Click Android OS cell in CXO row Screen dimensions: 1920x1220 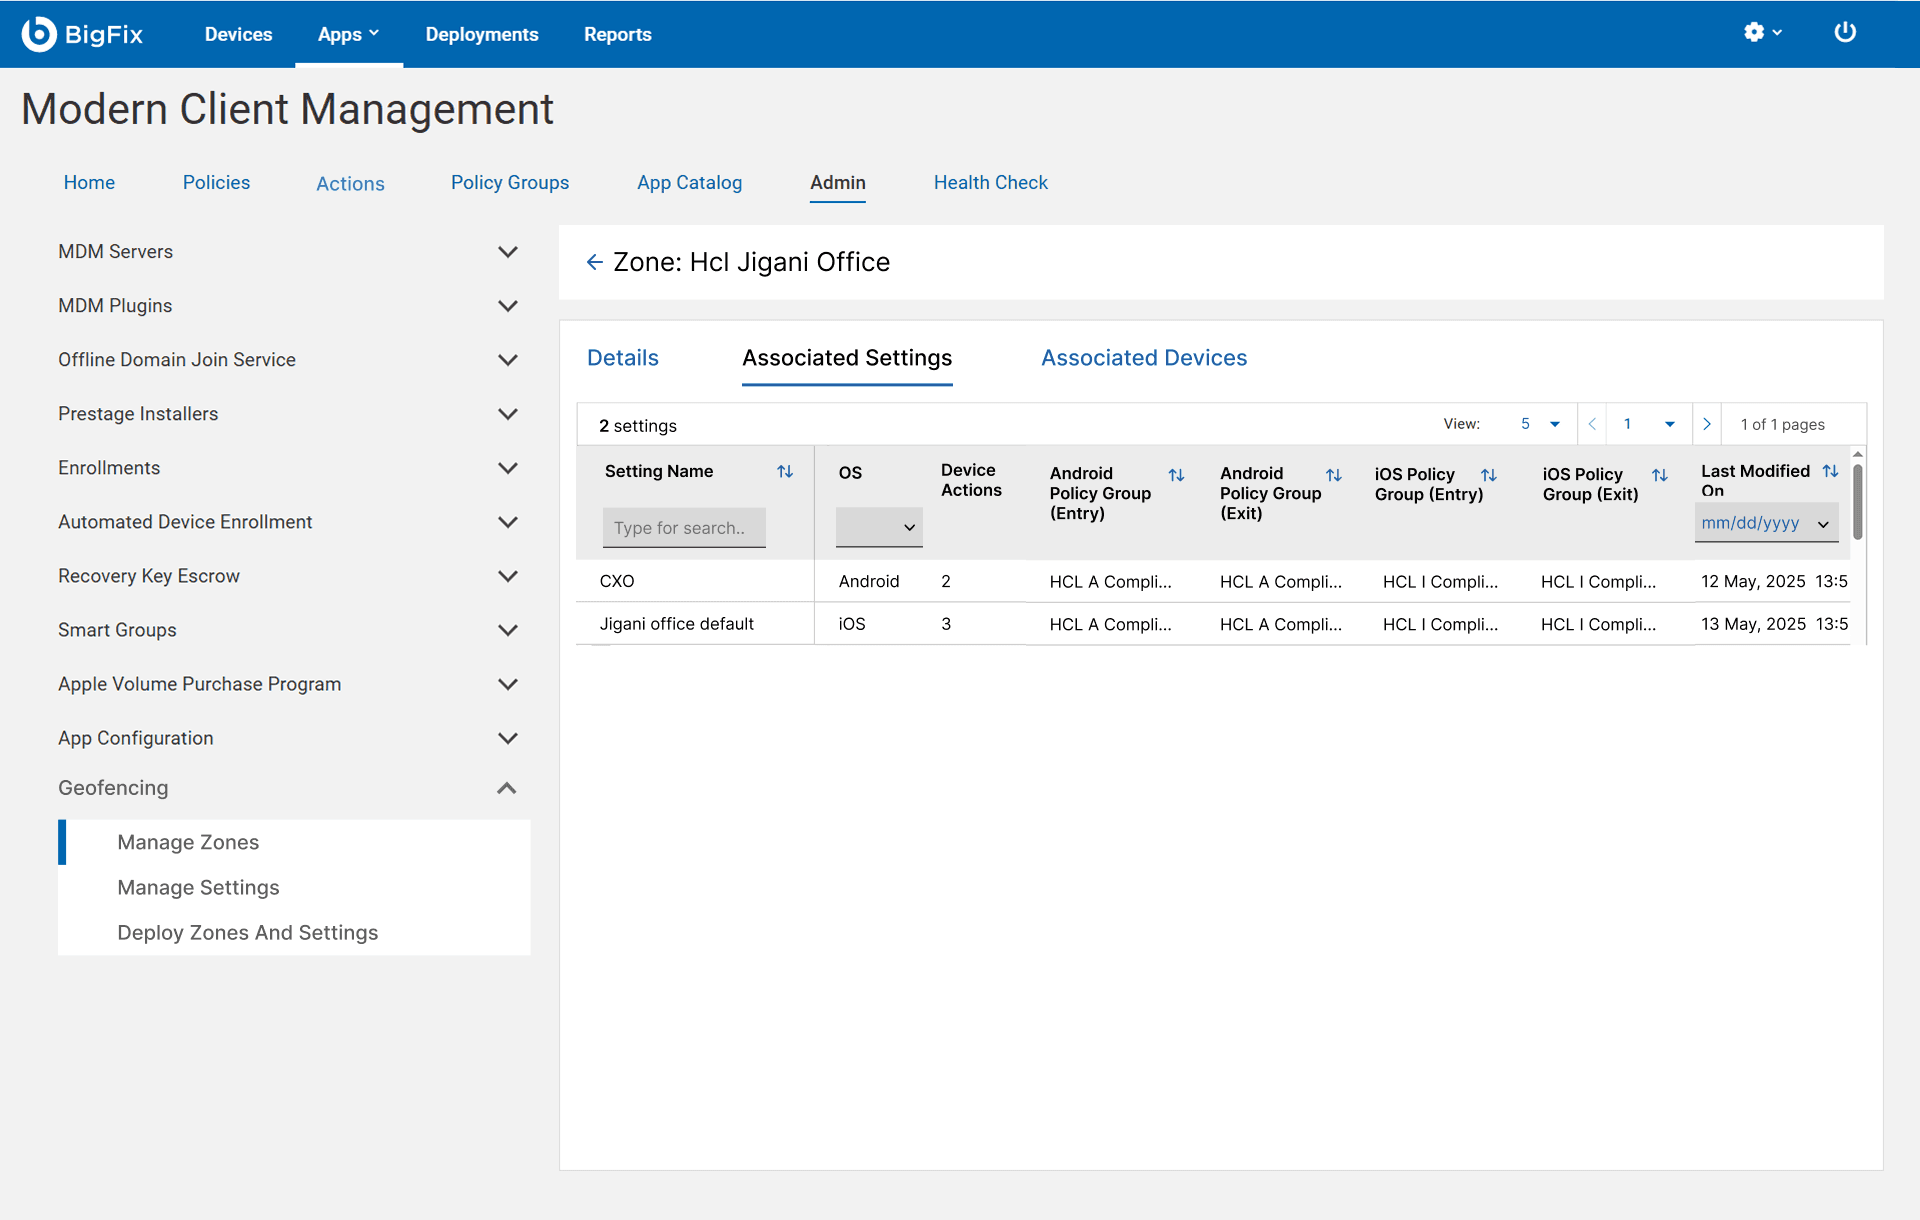[x=869, y=581]
